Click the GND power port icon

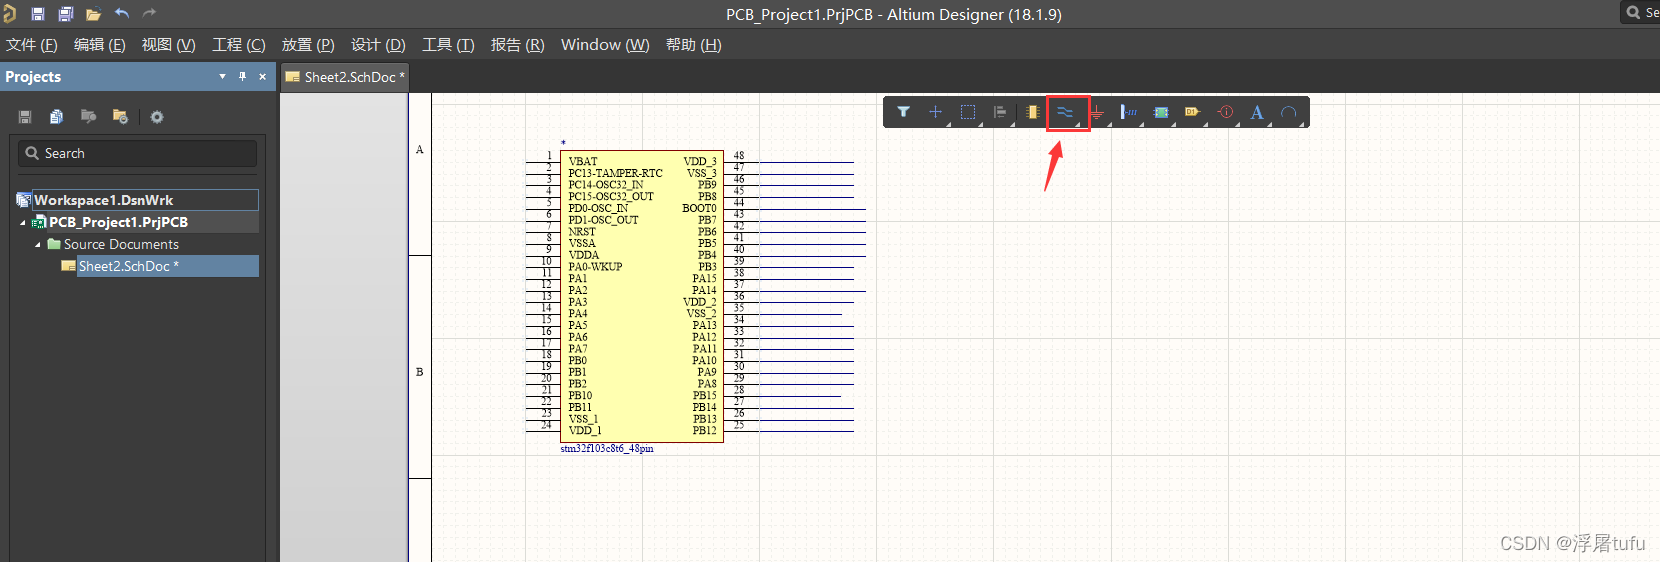tap(1097, 112)
